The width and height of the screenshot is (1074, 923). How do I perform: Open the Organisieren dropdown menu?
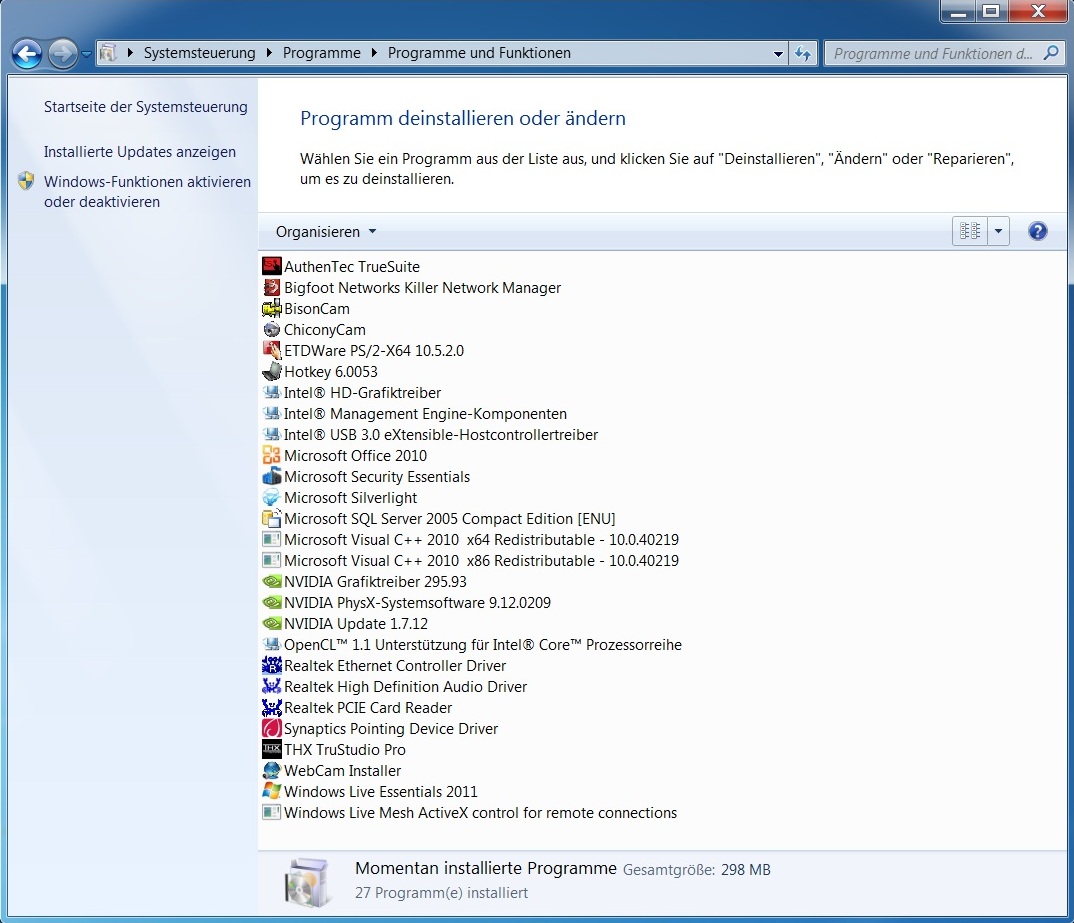(x=326, y=231)
